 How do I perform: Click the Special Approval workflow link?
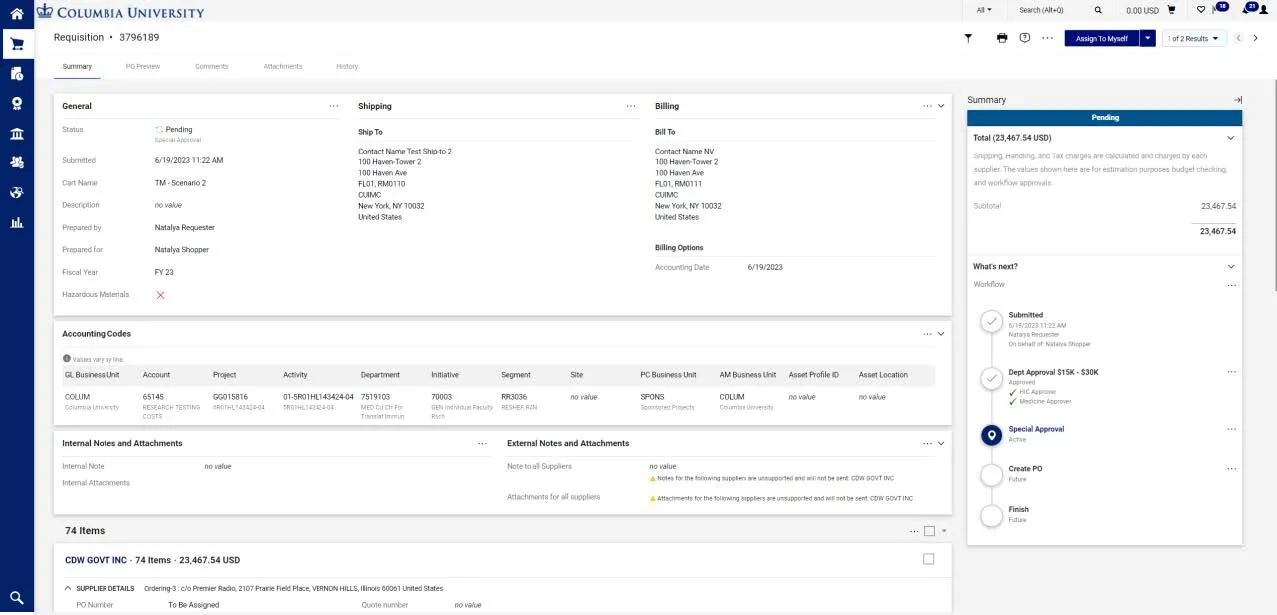click(1036, 429)
